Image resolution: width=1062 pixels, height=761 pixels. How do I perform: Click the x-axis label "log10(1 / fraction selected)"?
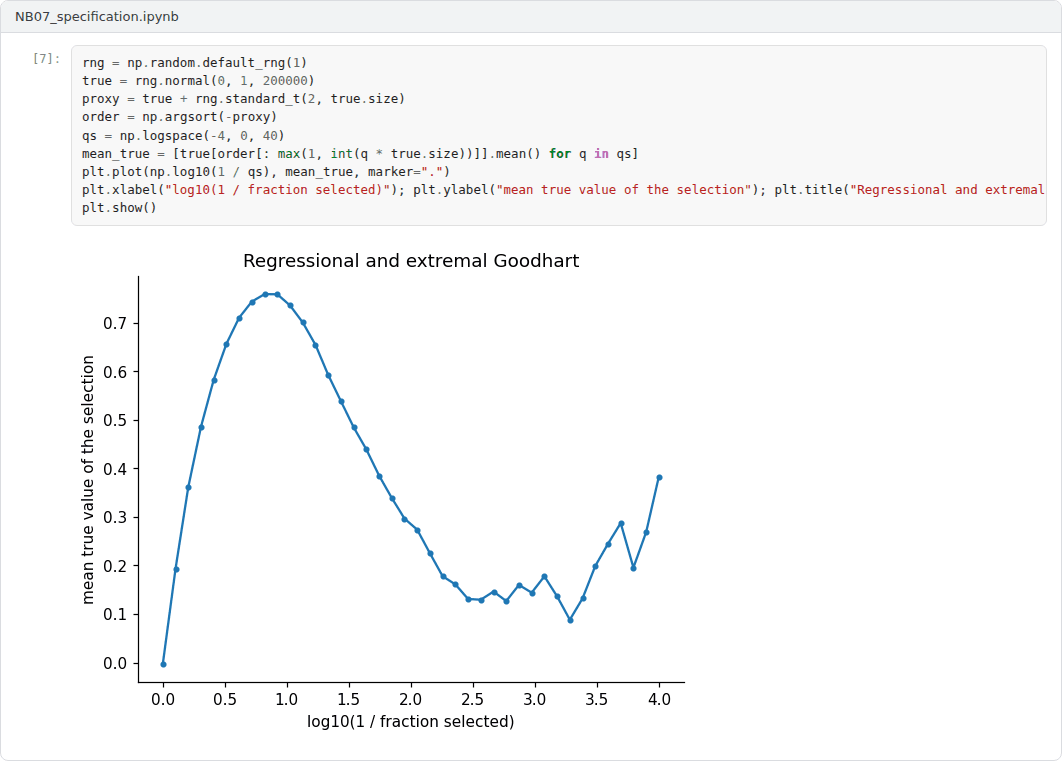410,722
